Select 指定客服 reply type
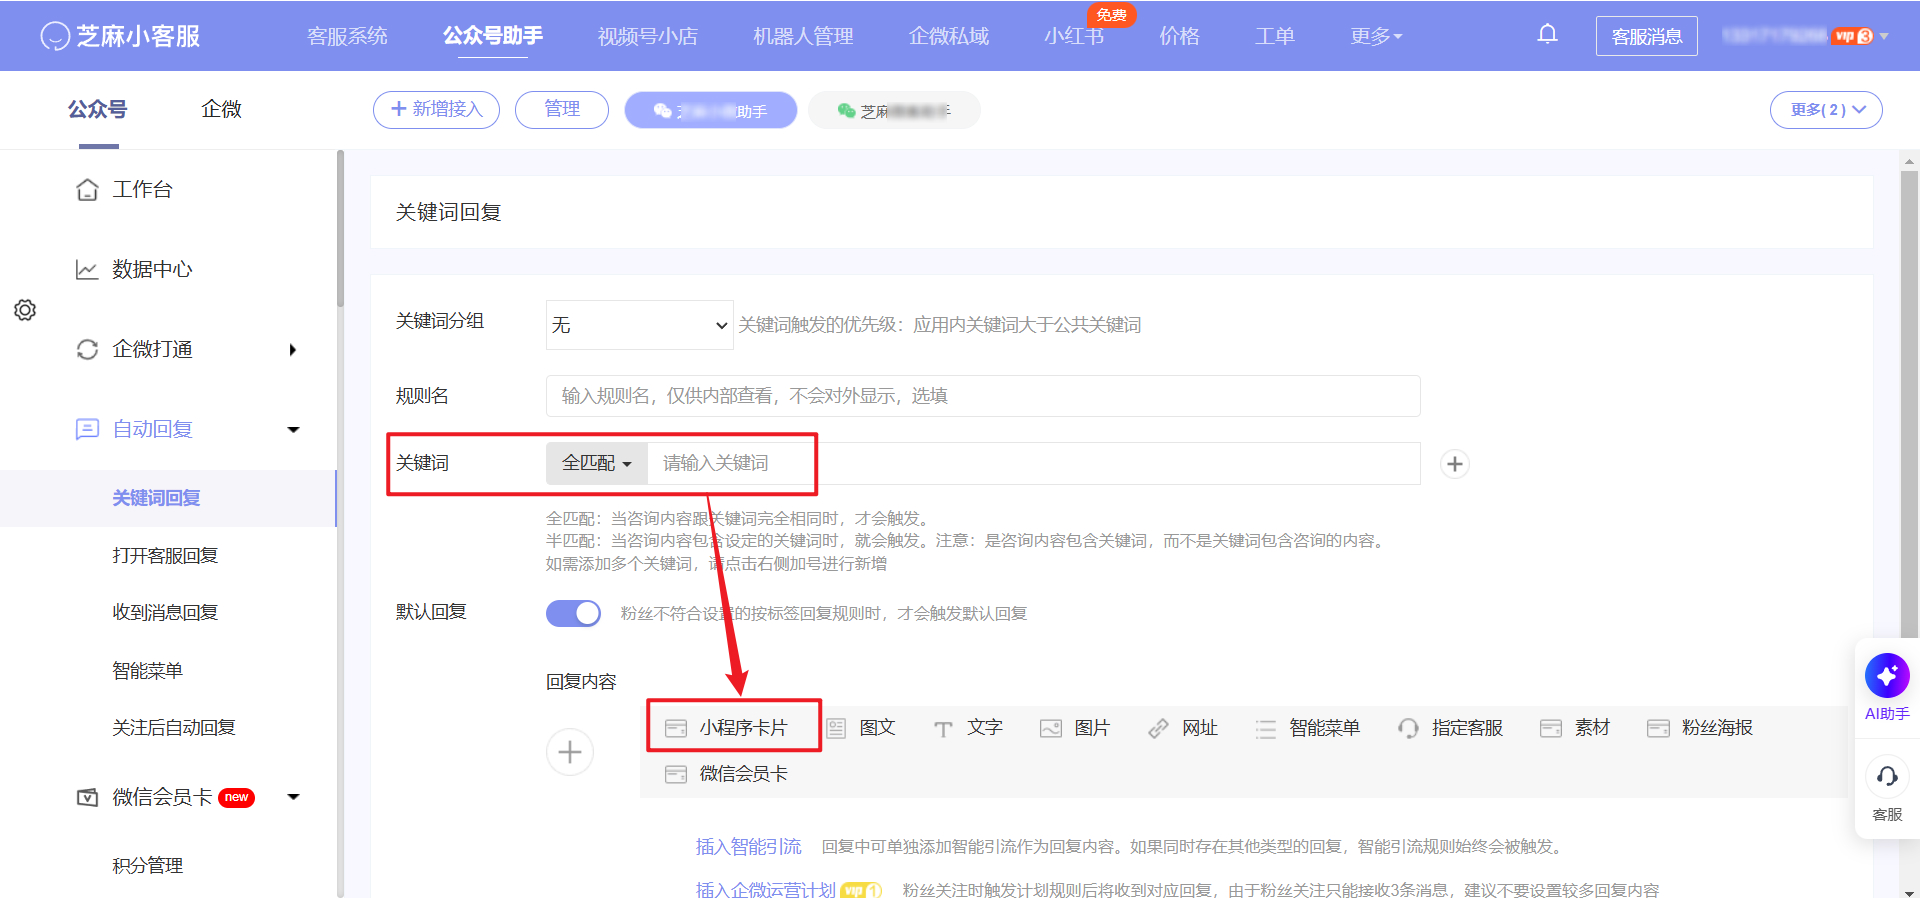 pos(1451,728)
